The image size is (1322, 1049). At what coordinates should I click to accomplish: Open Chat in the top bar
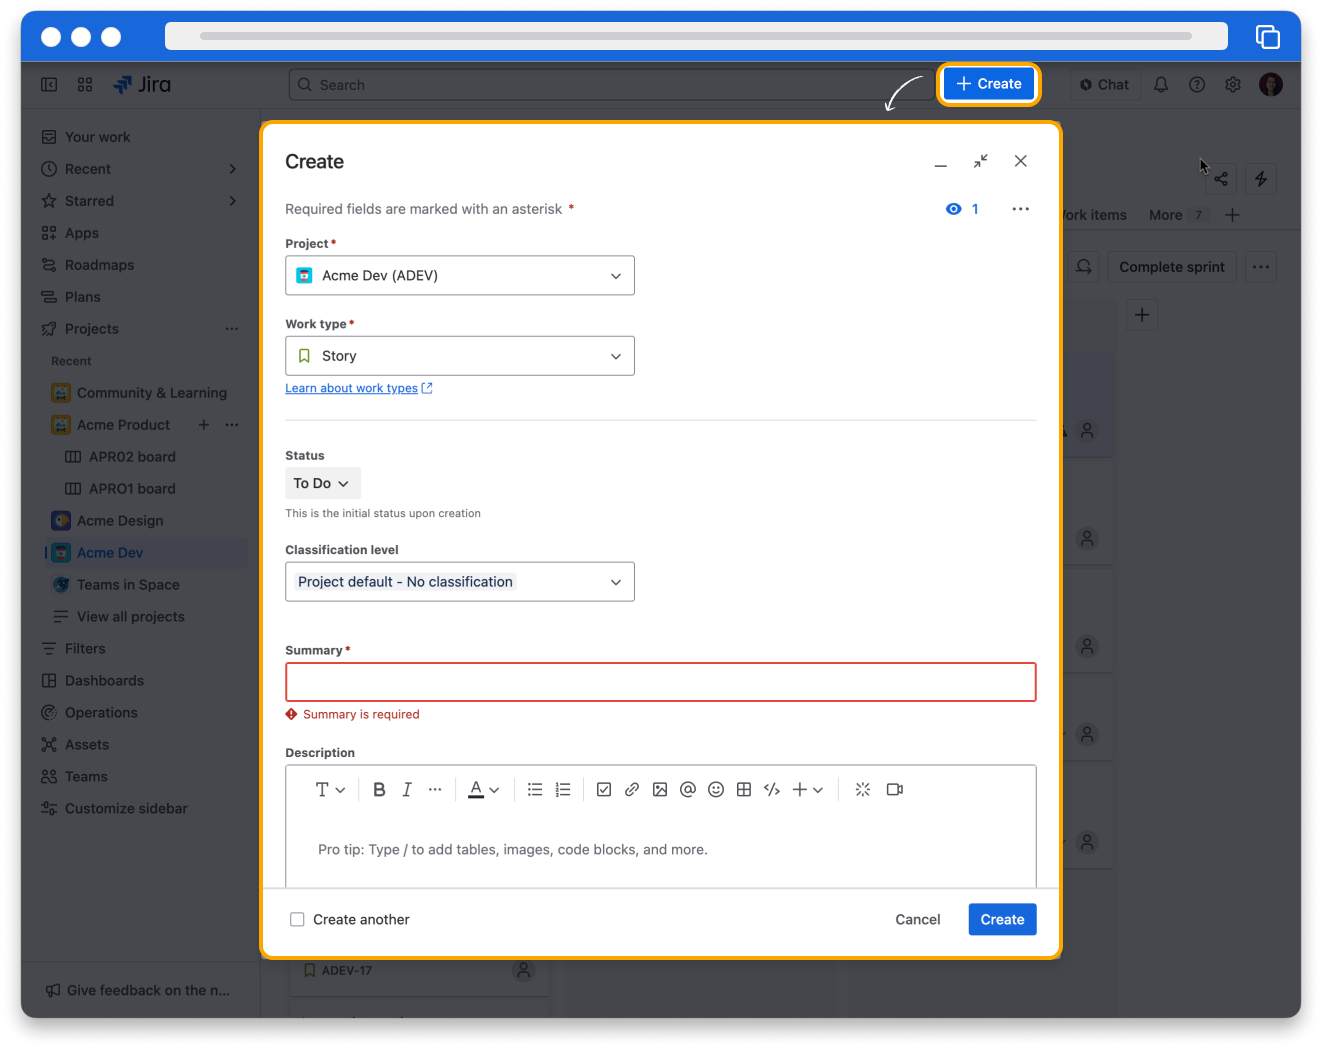[1104, 85]
